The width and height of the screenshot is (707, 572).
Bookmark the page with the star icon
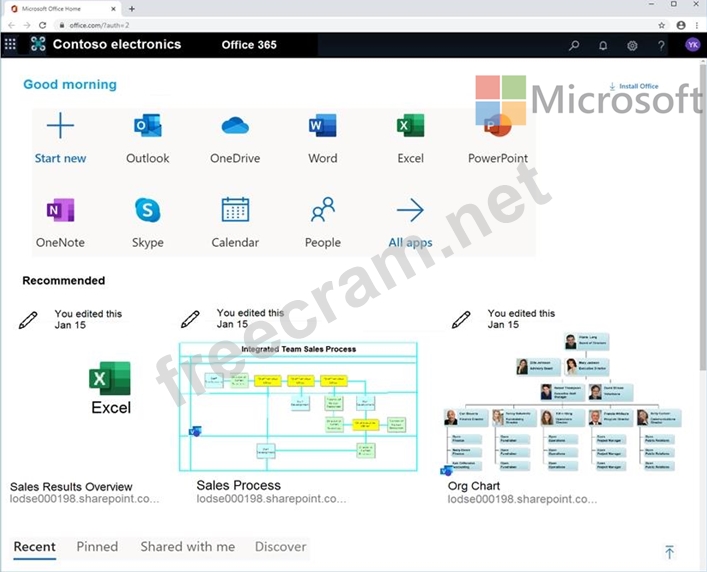point(661,25)
